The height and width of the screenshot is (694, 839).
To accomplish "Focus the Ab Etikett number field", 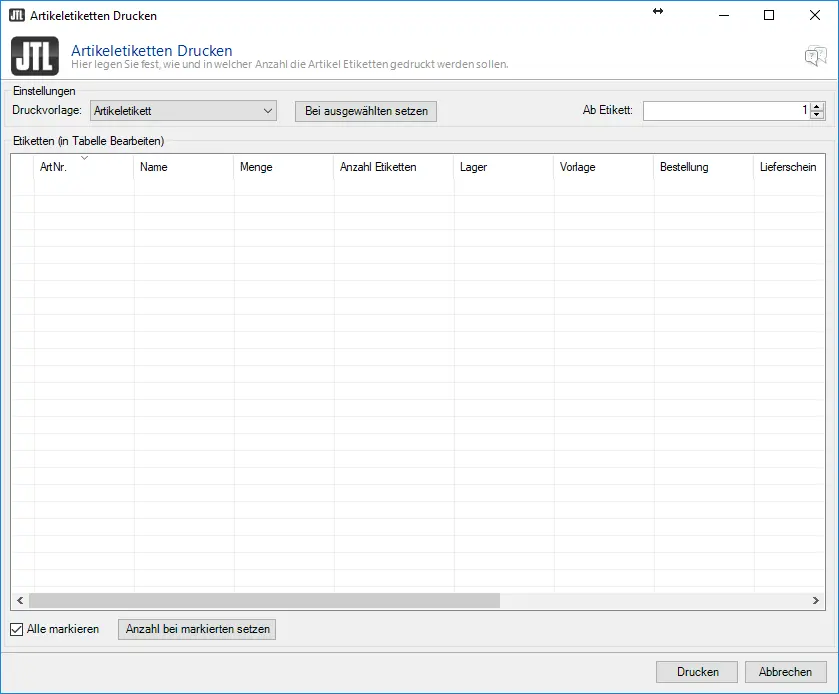I will pos(726,111).
